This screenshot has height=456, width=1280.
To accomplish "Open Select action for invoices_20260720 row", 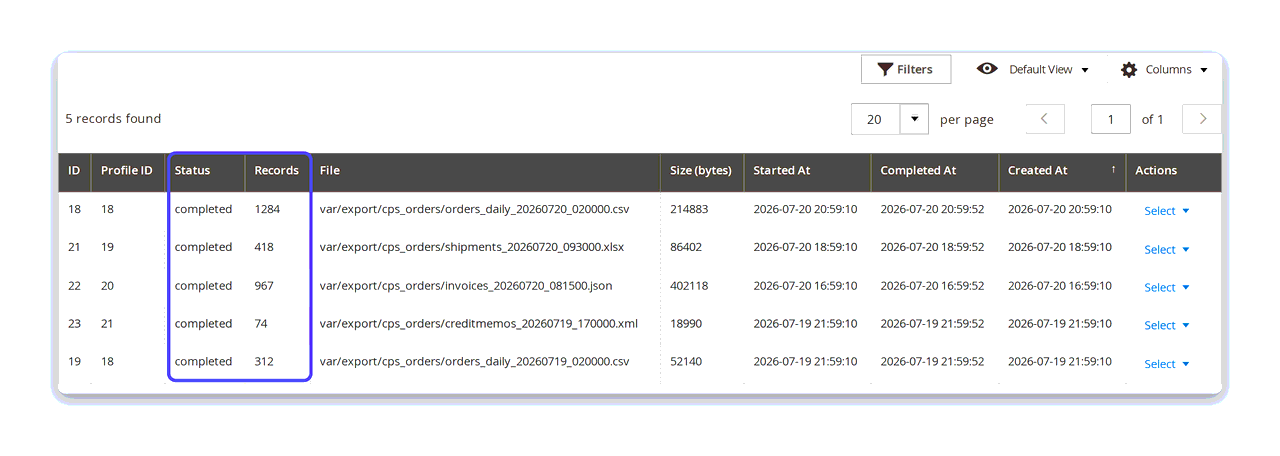I will click(x=1167, y=288).
